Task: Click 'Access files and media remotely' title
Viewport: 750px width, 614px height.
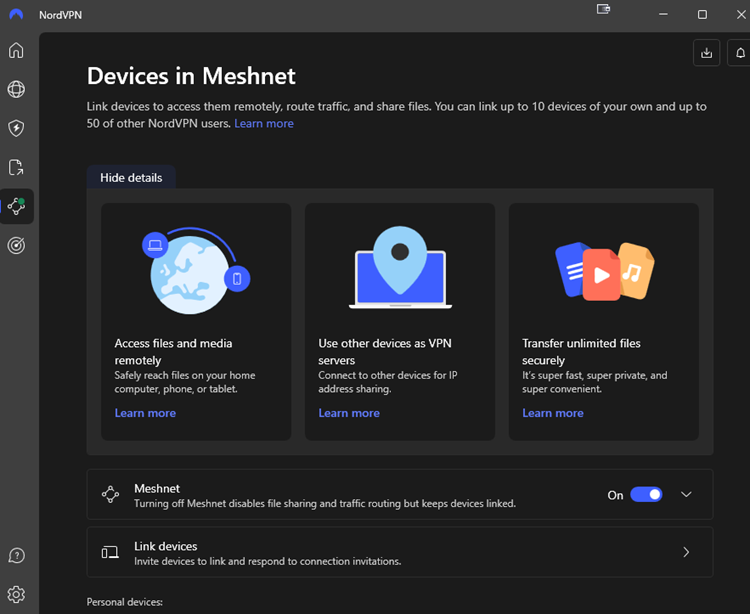Action: (x=173, y=351)
